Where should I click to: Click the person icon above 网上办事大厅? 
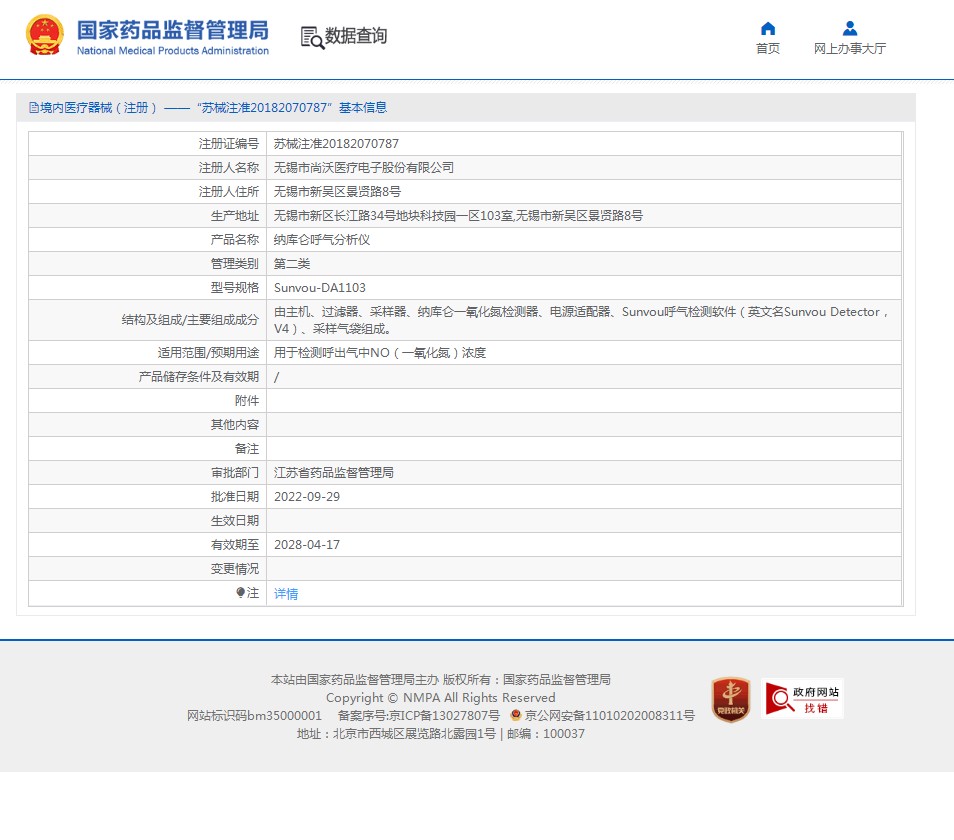coord(849,28)
